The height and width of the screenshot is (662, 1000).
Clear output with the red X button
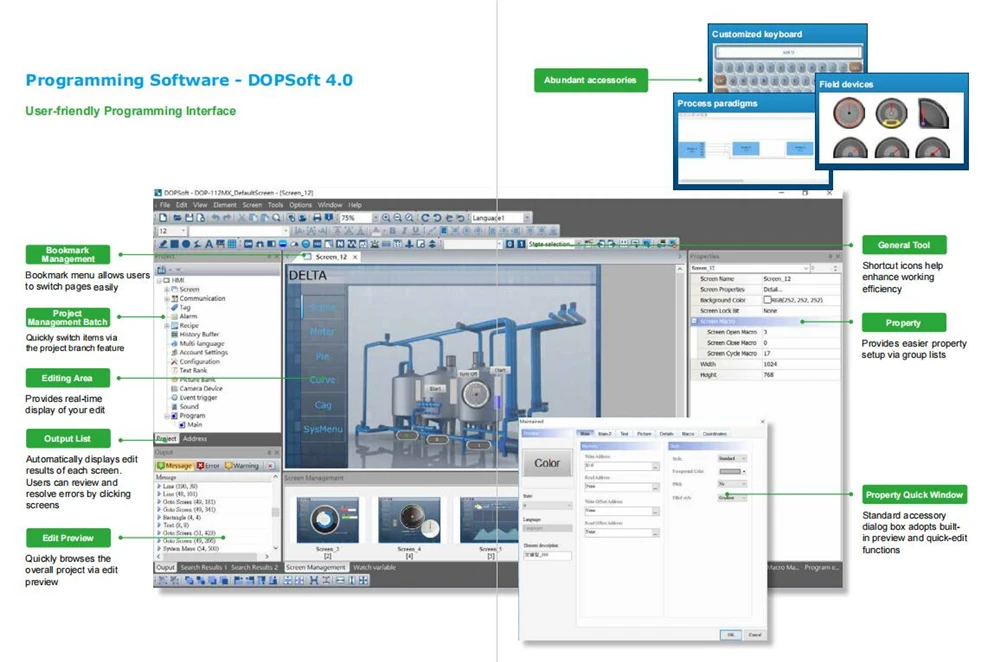pos(270,466)
